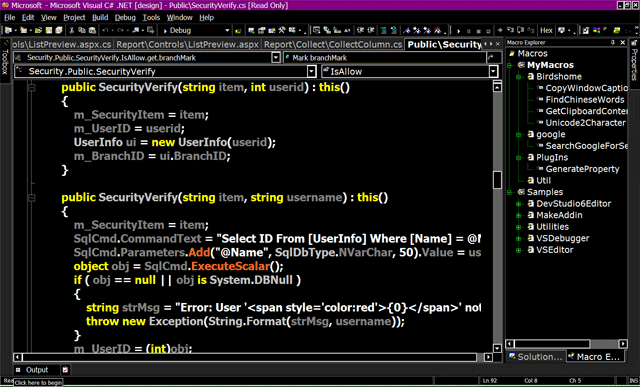Jump to next bookmark icon
This screenshot has width=640, height=387.
(416, 30)
